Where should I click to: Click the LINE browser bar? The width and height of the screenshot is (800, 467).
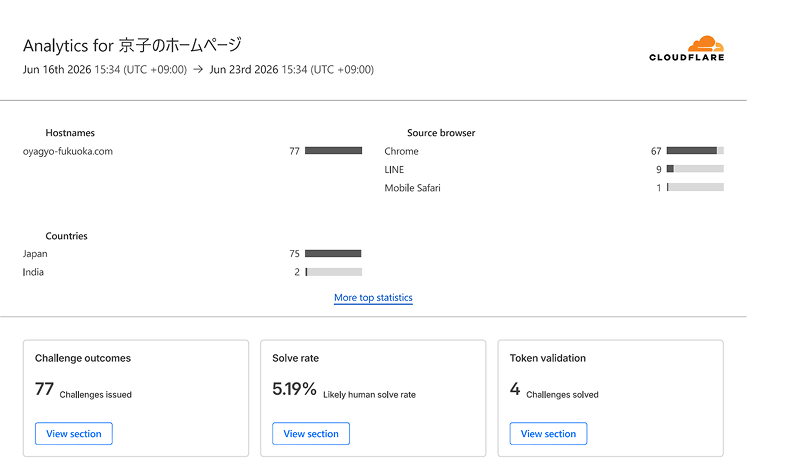[695, 169]
